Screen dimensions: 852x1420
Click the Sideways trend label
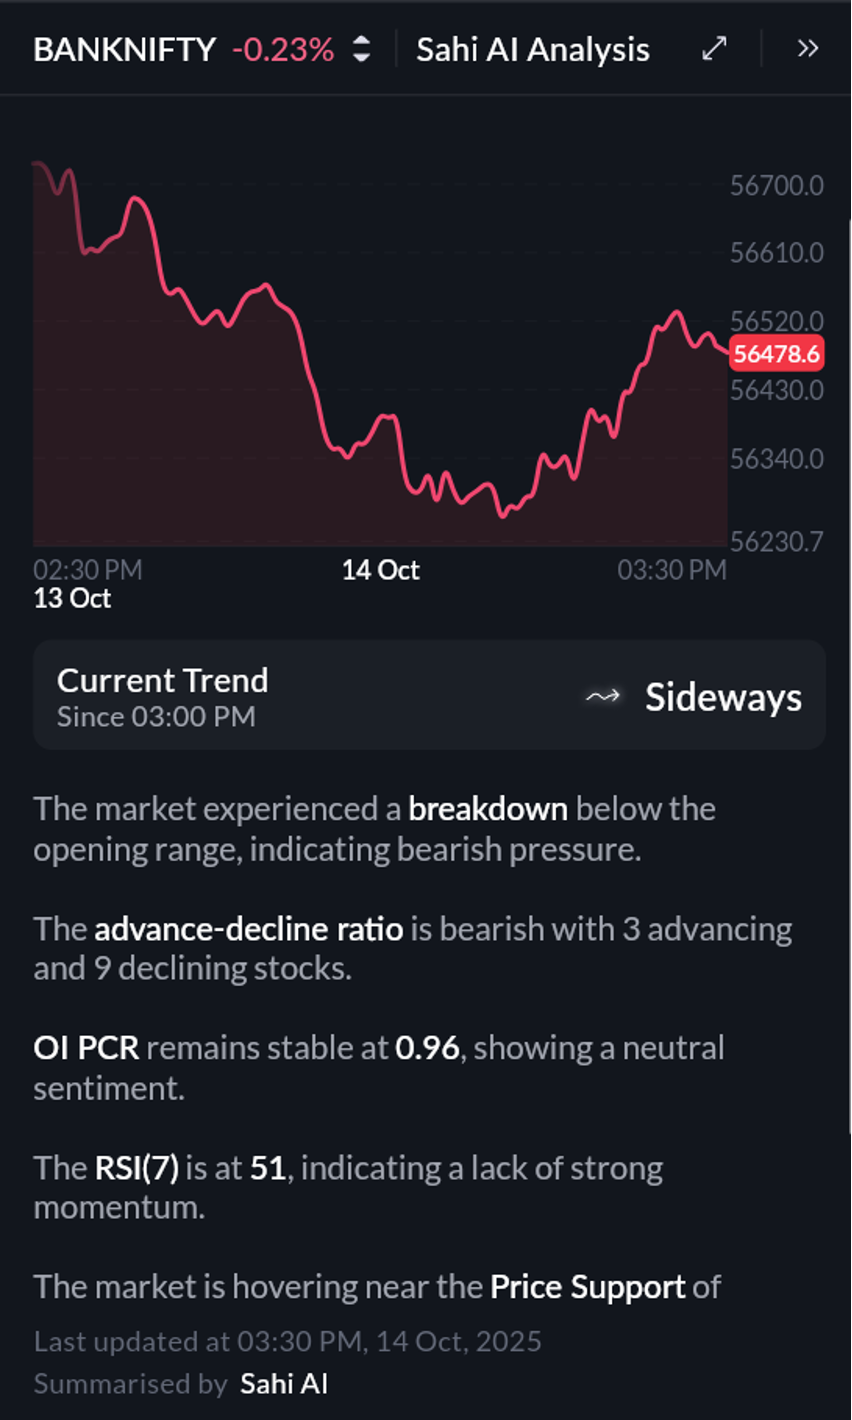[722, 697]
